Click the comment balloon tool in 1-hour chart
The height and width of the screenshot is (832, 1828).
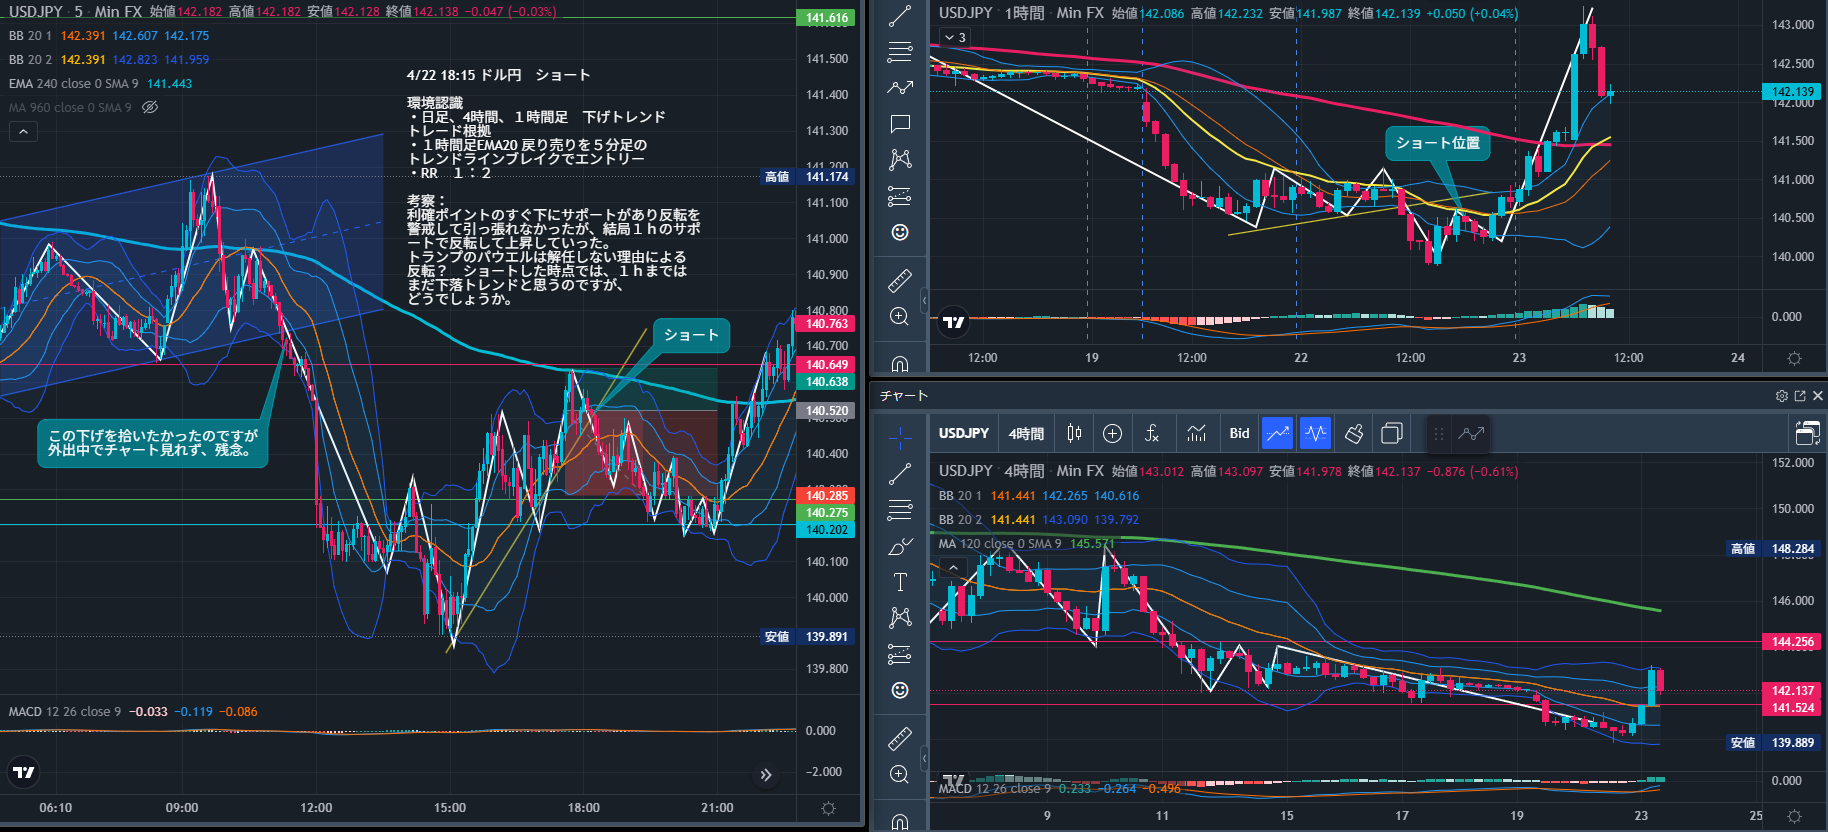pyautogui.click(x=900, y=124)
